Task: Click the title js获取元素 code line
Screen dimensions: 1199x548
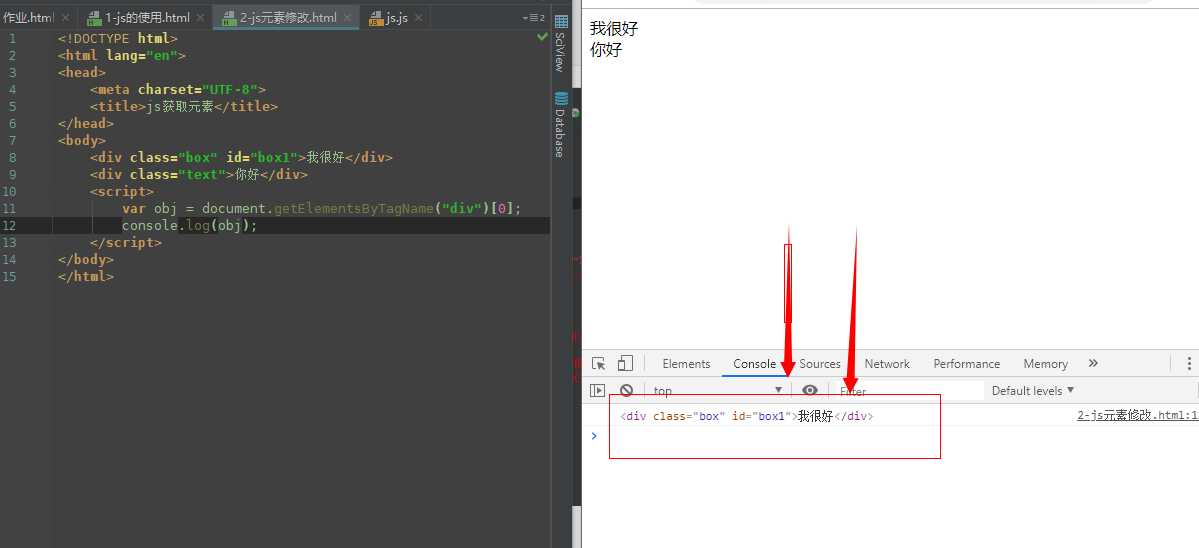Action: (184, 106)
